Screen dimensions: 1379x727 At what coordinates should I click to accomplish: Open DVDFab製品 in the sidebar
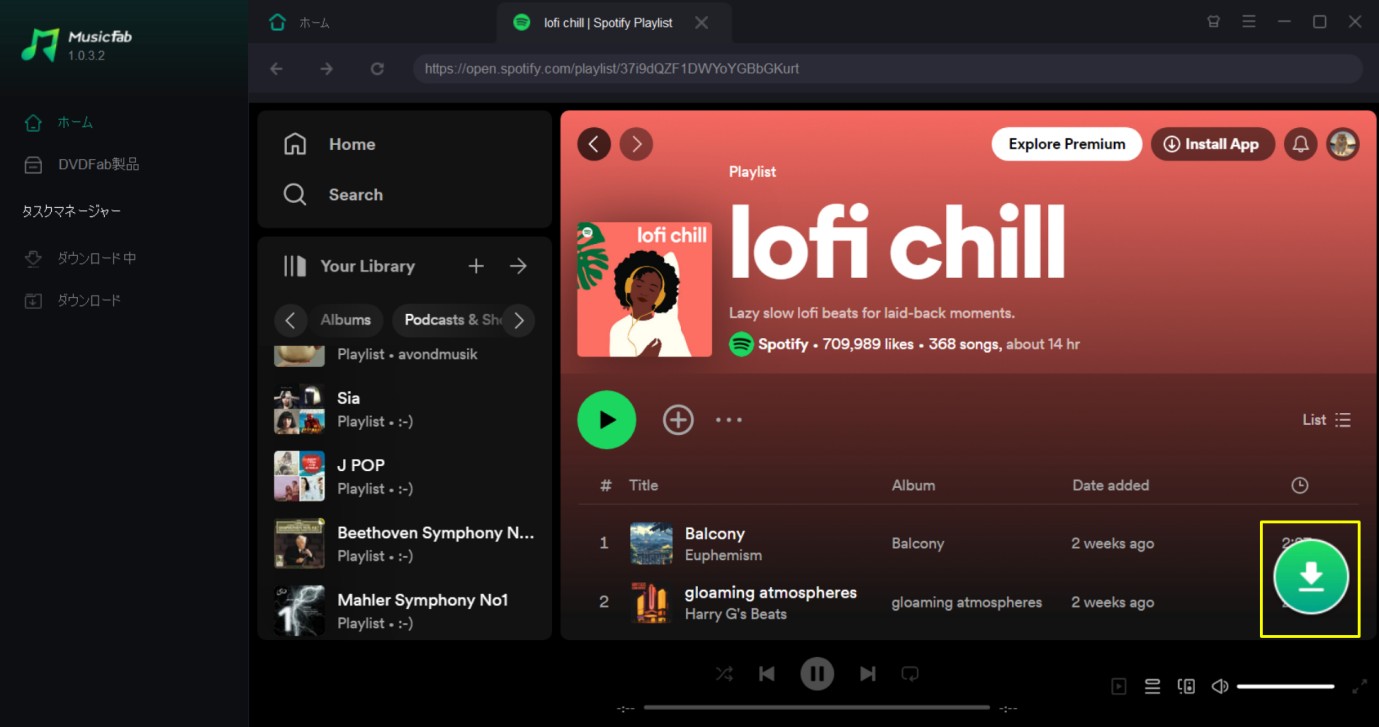point(82,164)
